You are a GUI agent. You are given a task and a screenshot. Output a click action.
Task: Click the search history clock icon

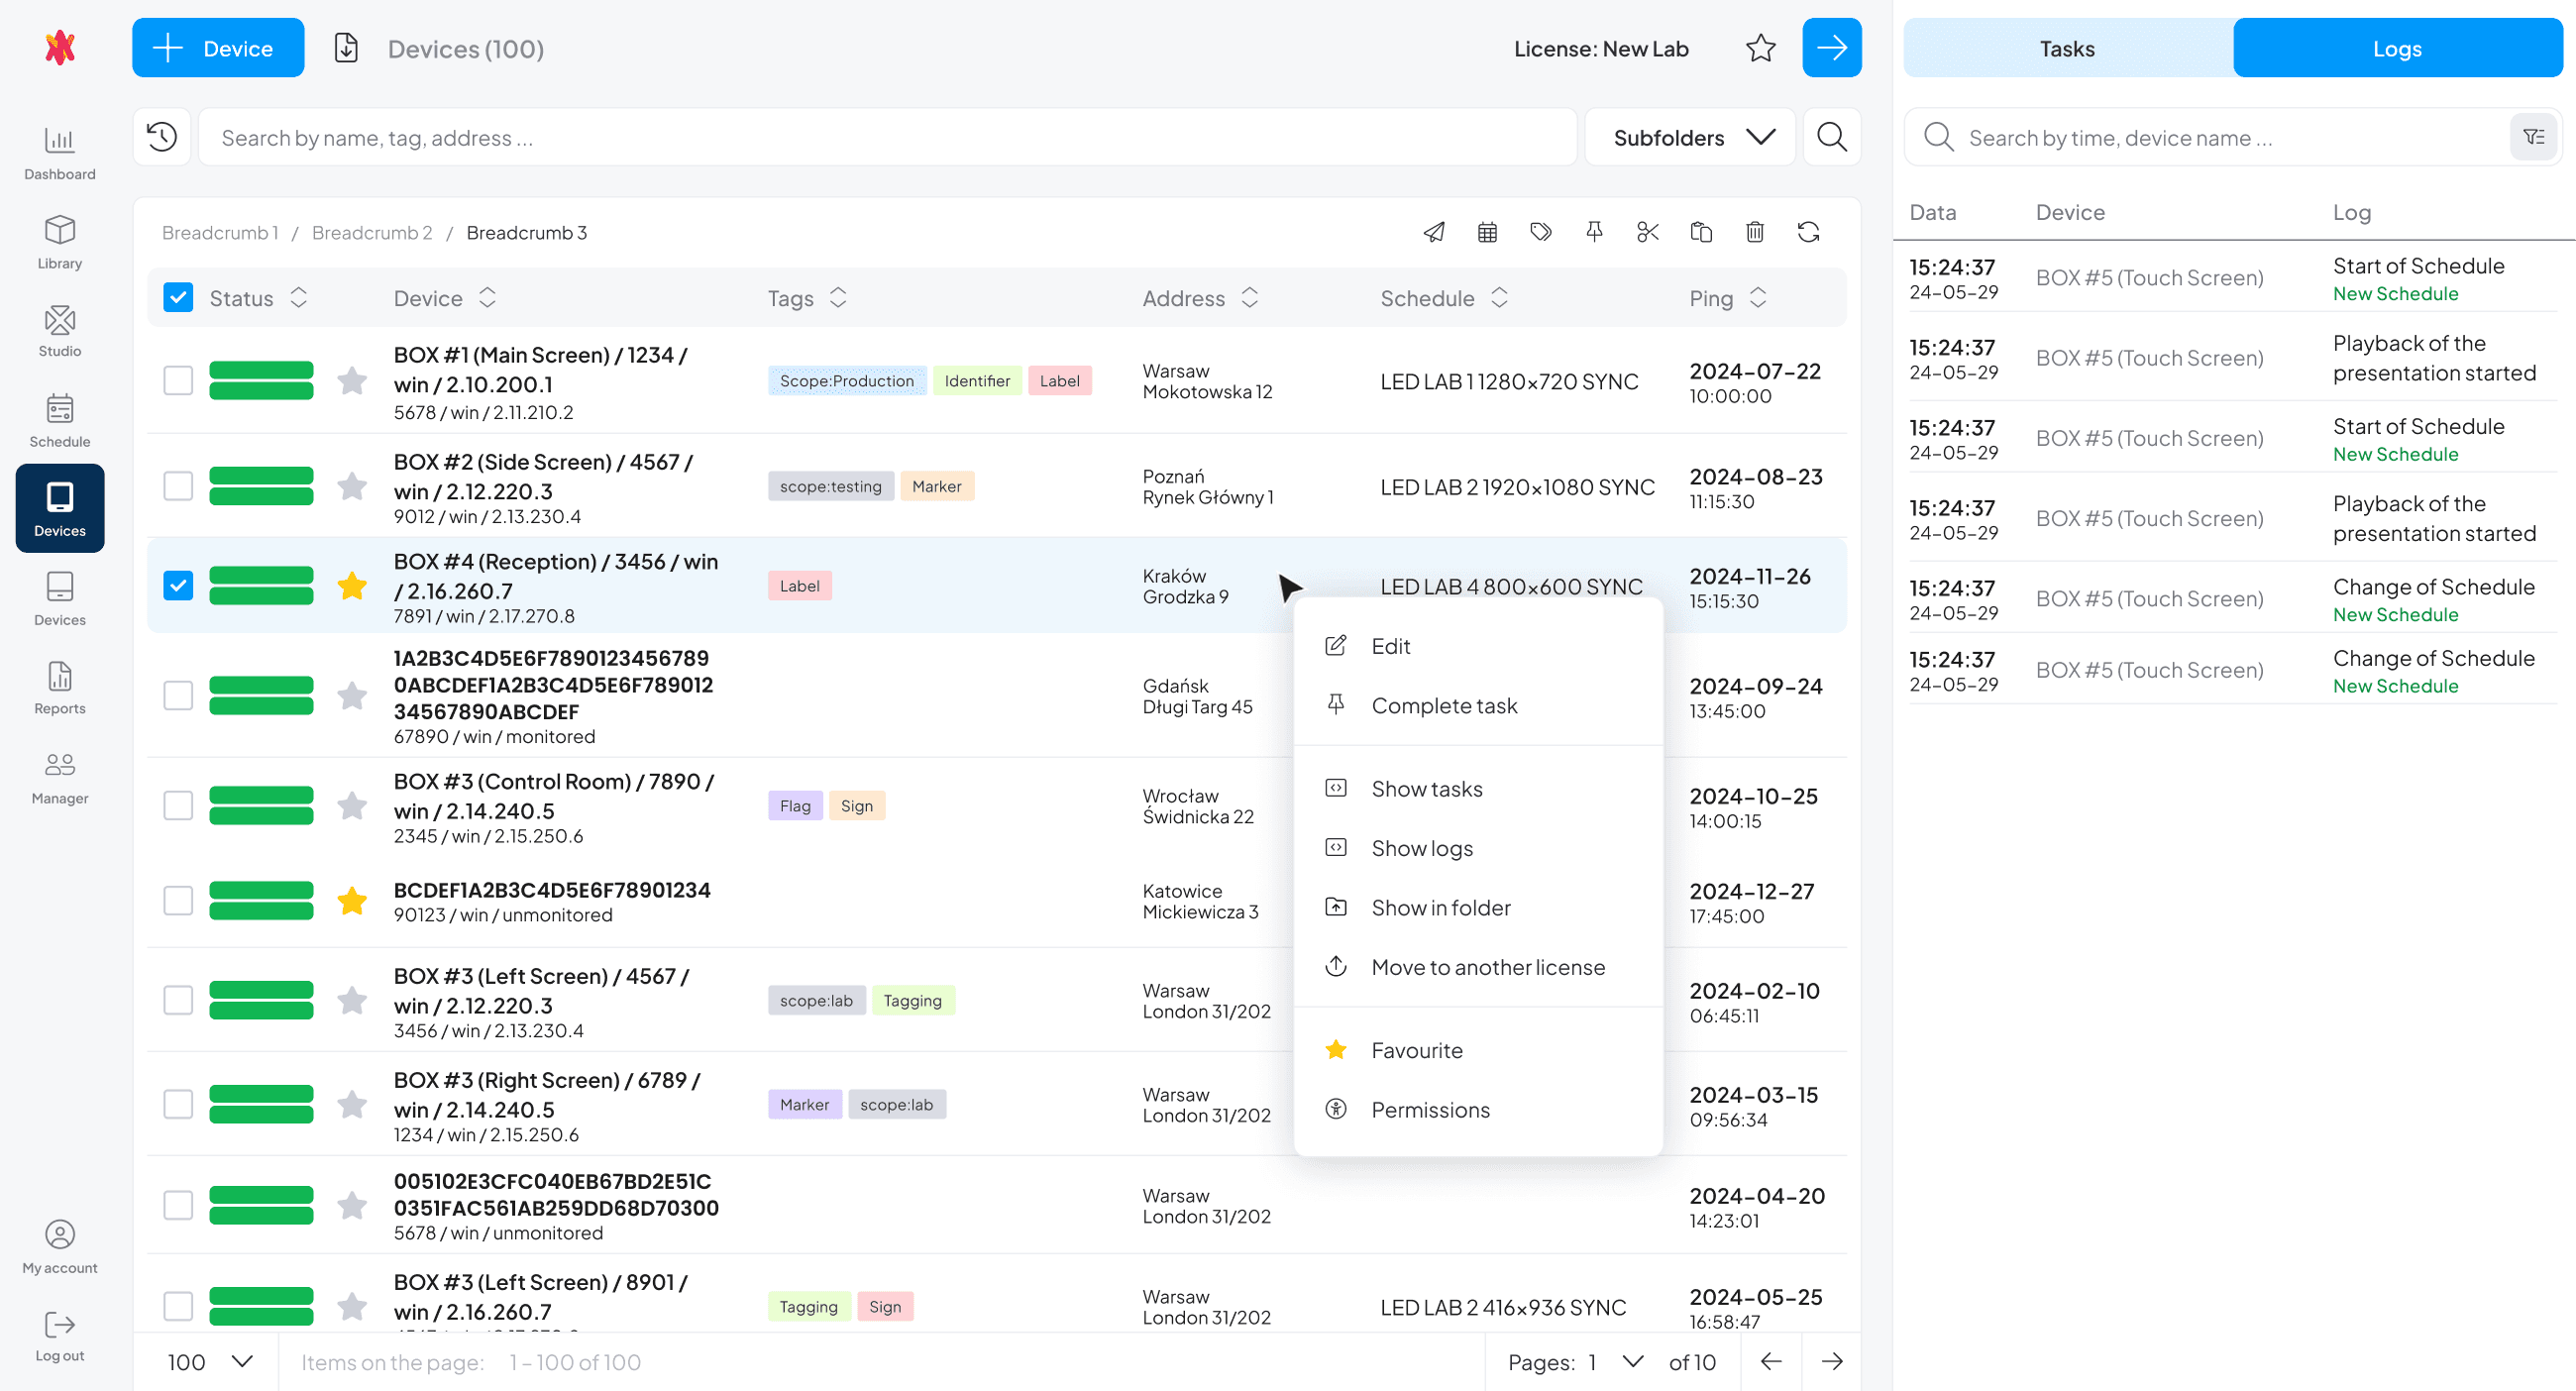pos(162,137)
